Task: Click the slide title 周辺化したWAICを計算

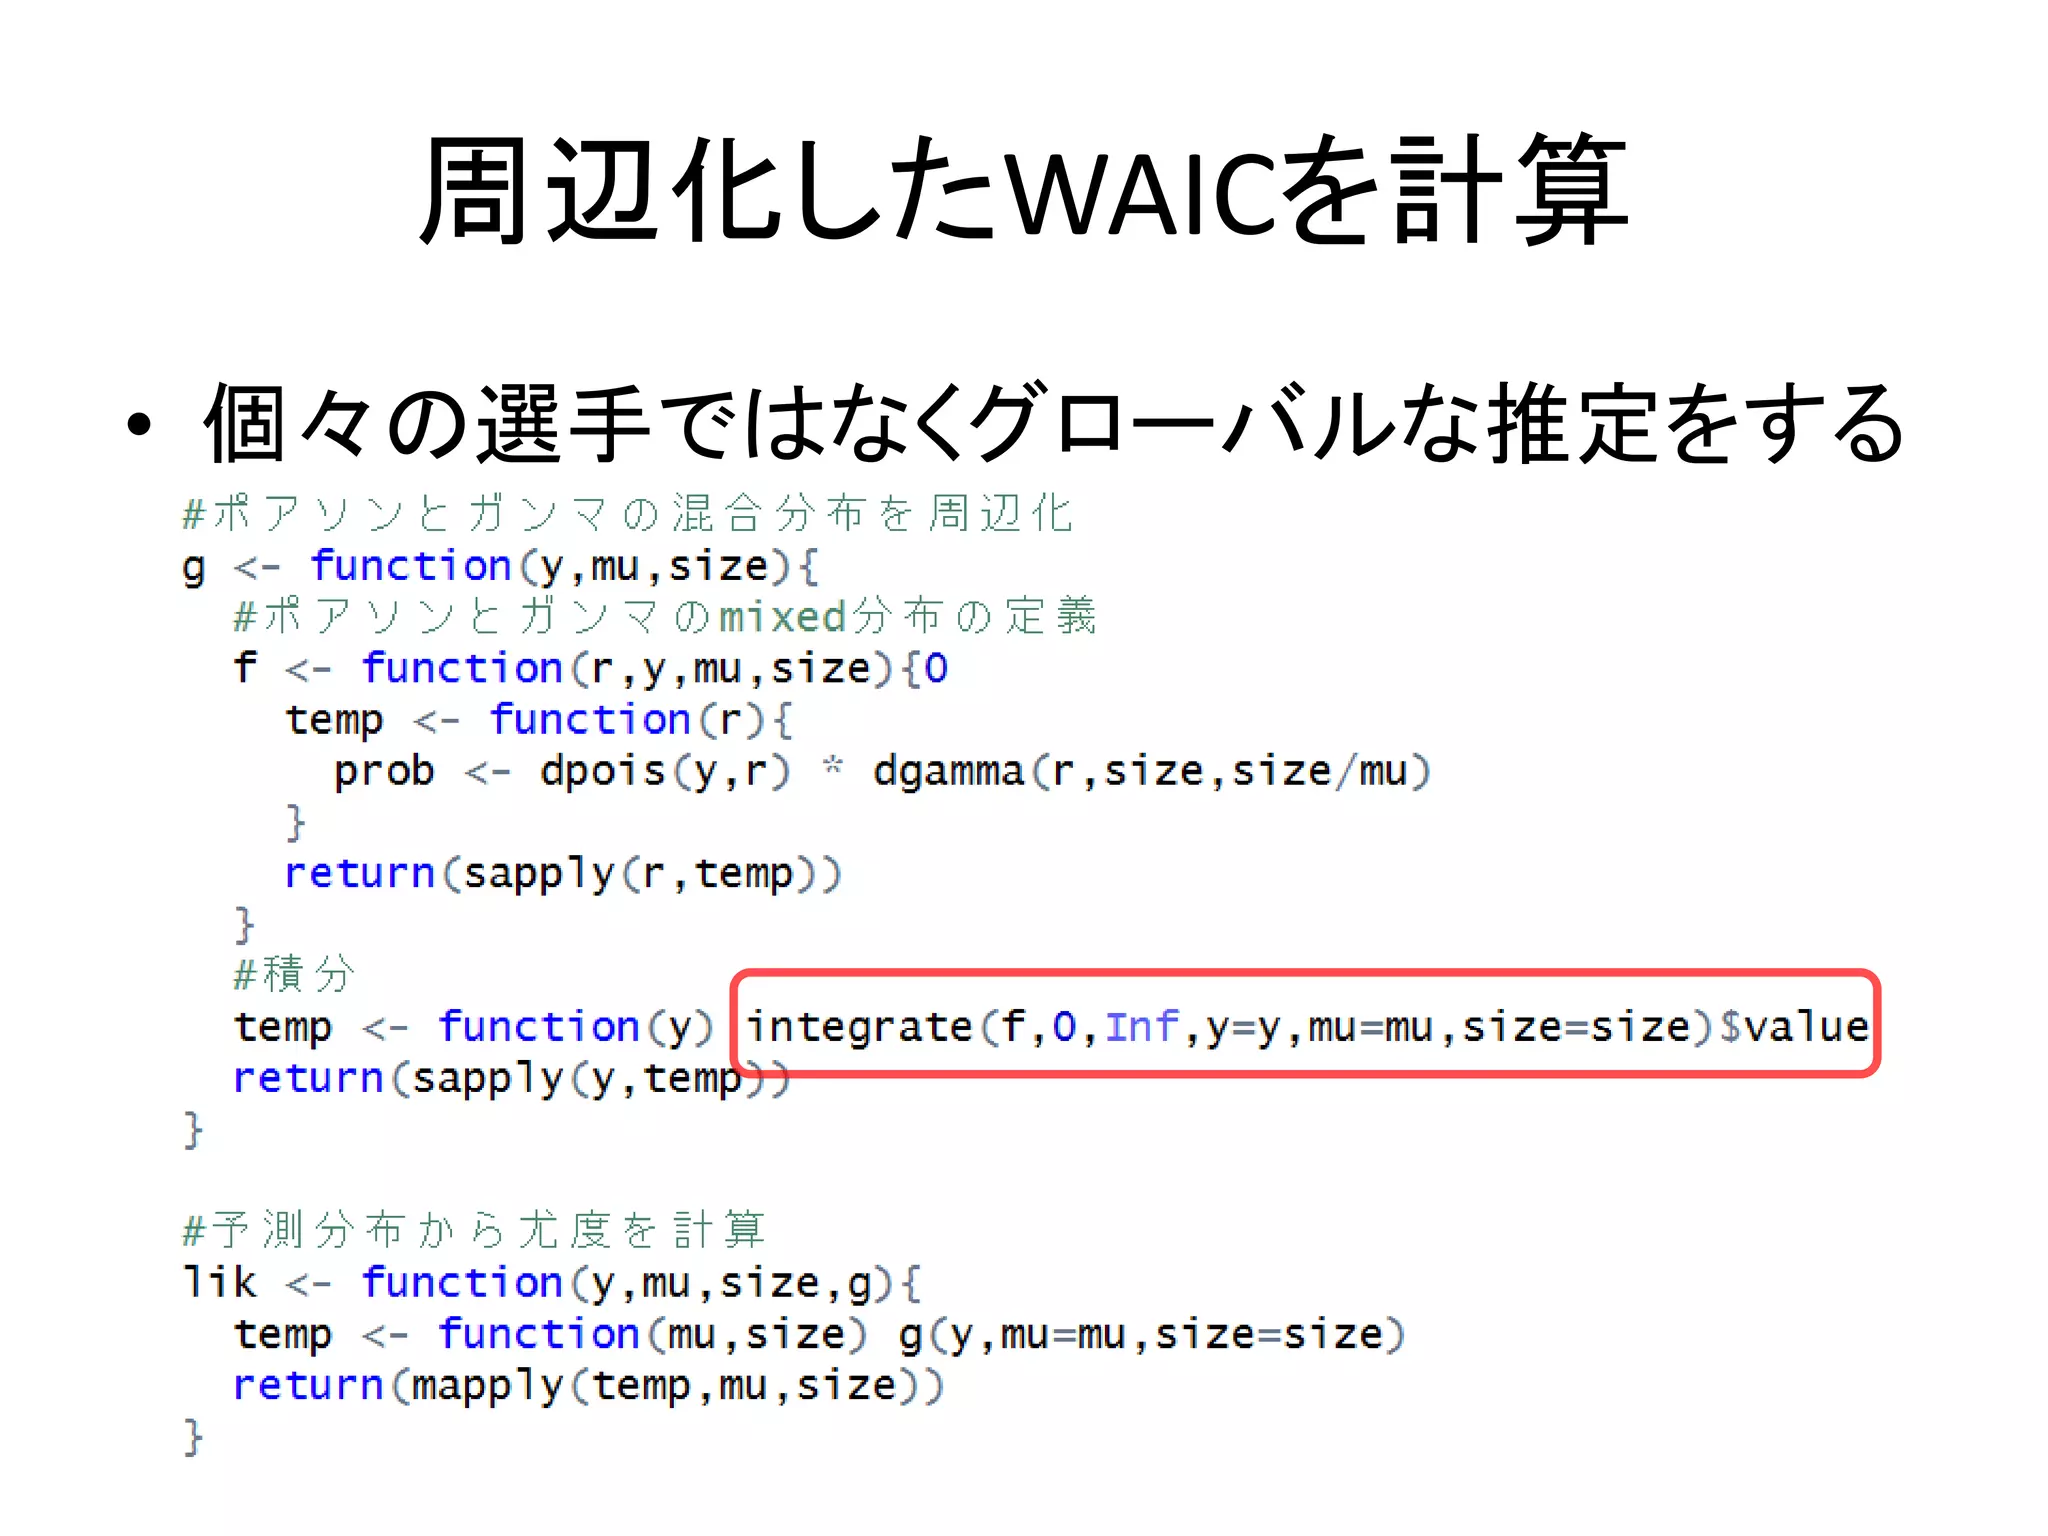Action: click(1024, 190)
